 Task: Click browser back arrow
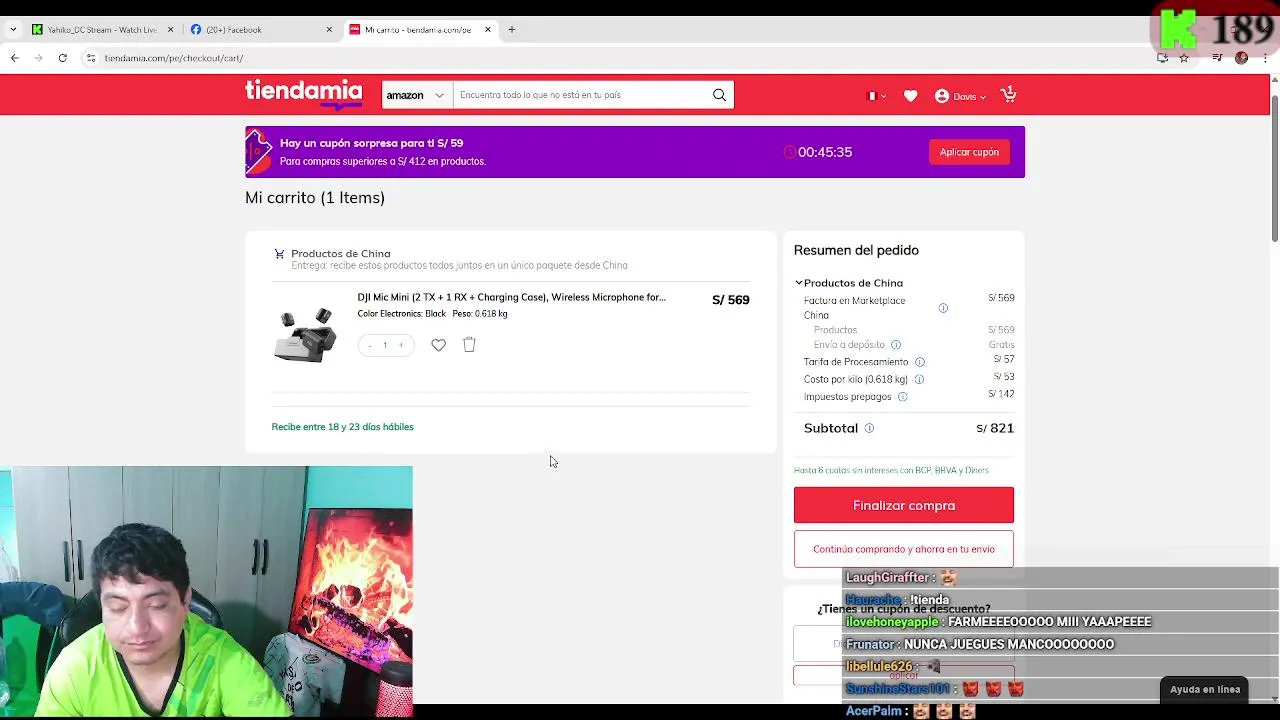(x=15, y=58)
